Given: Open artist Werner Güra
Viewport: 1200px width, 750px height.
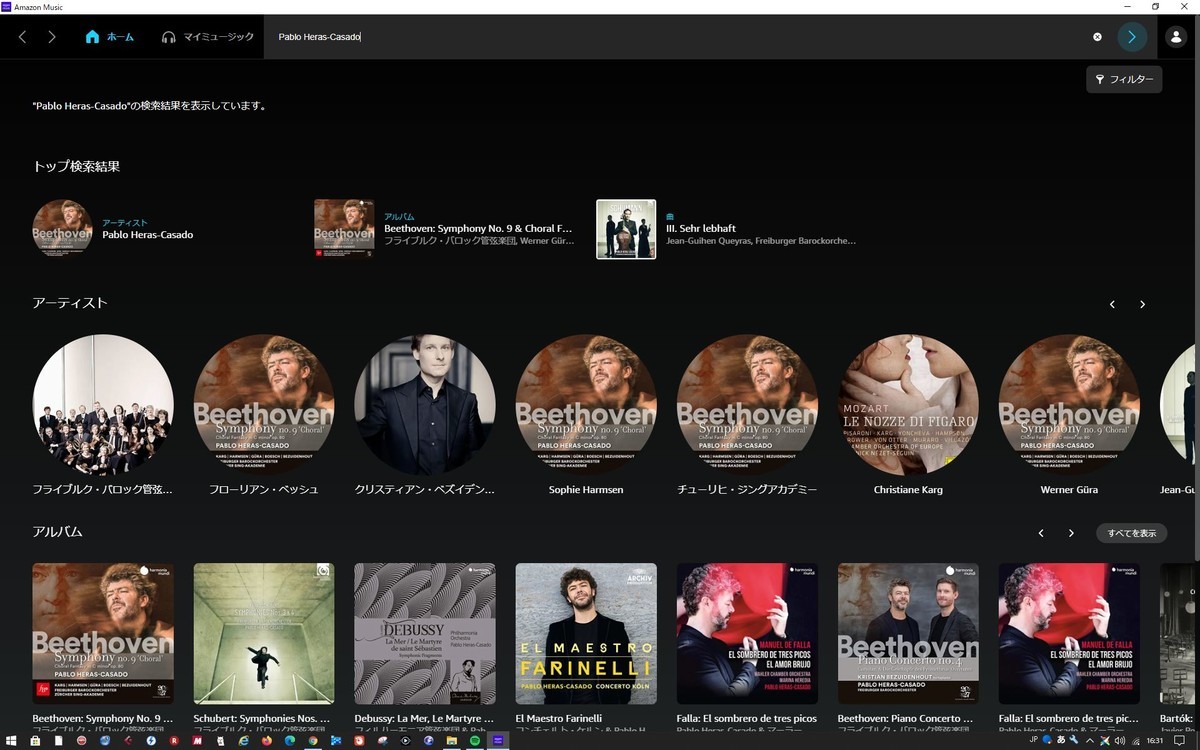Looking at the screenshot, I should [1069, 405].
